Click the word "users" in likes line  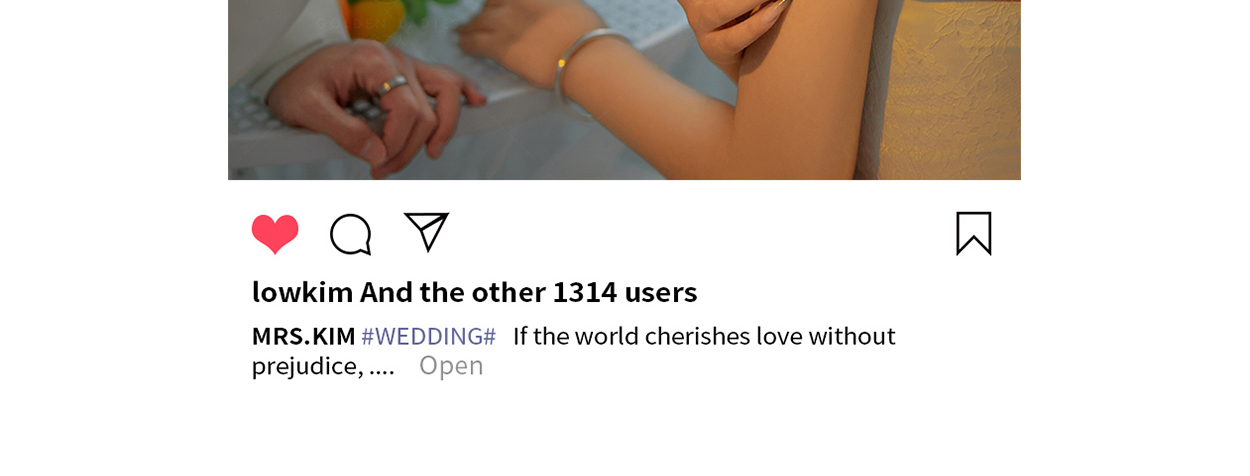coord(661,292)
